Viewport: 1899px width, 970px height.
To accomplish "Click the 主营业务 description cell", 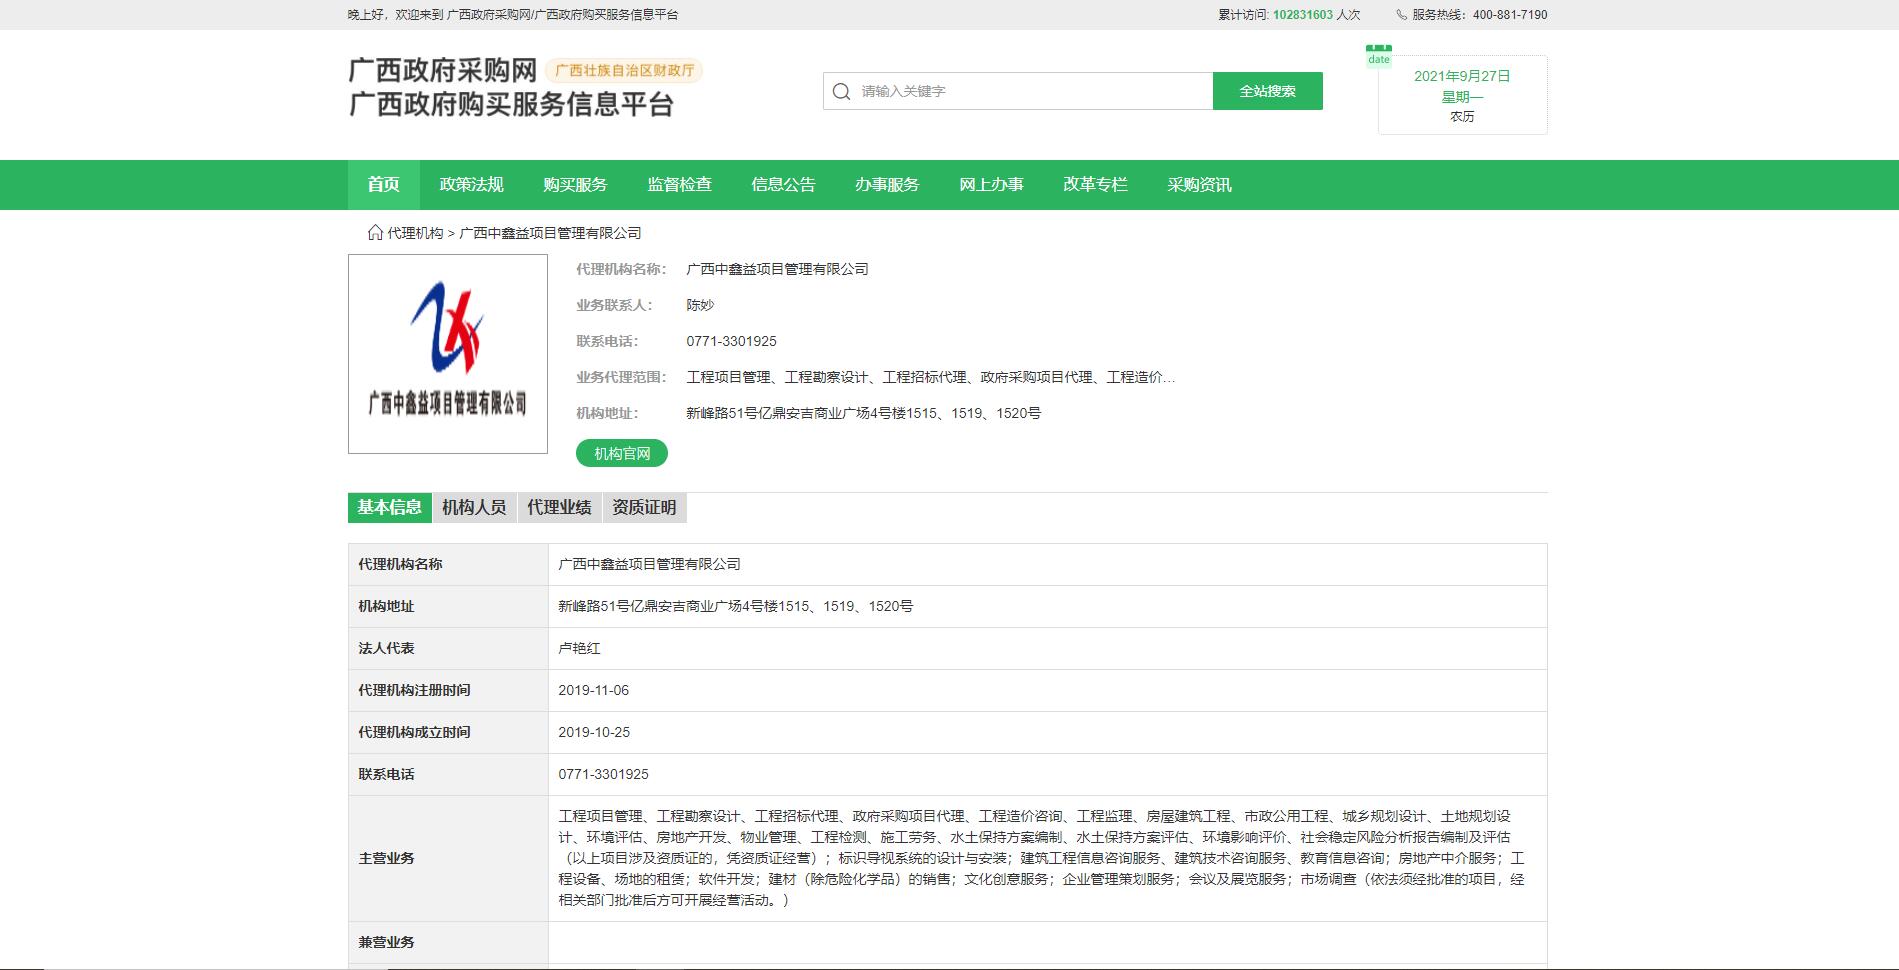I will pyautogui.click(x=1047, y=858).
